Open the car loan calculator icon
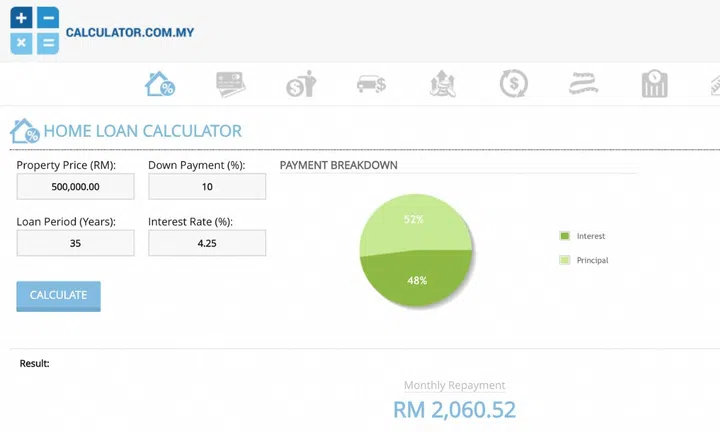This screenshot has height=432, width=720. pyautogui.click(x=372, y=84)
